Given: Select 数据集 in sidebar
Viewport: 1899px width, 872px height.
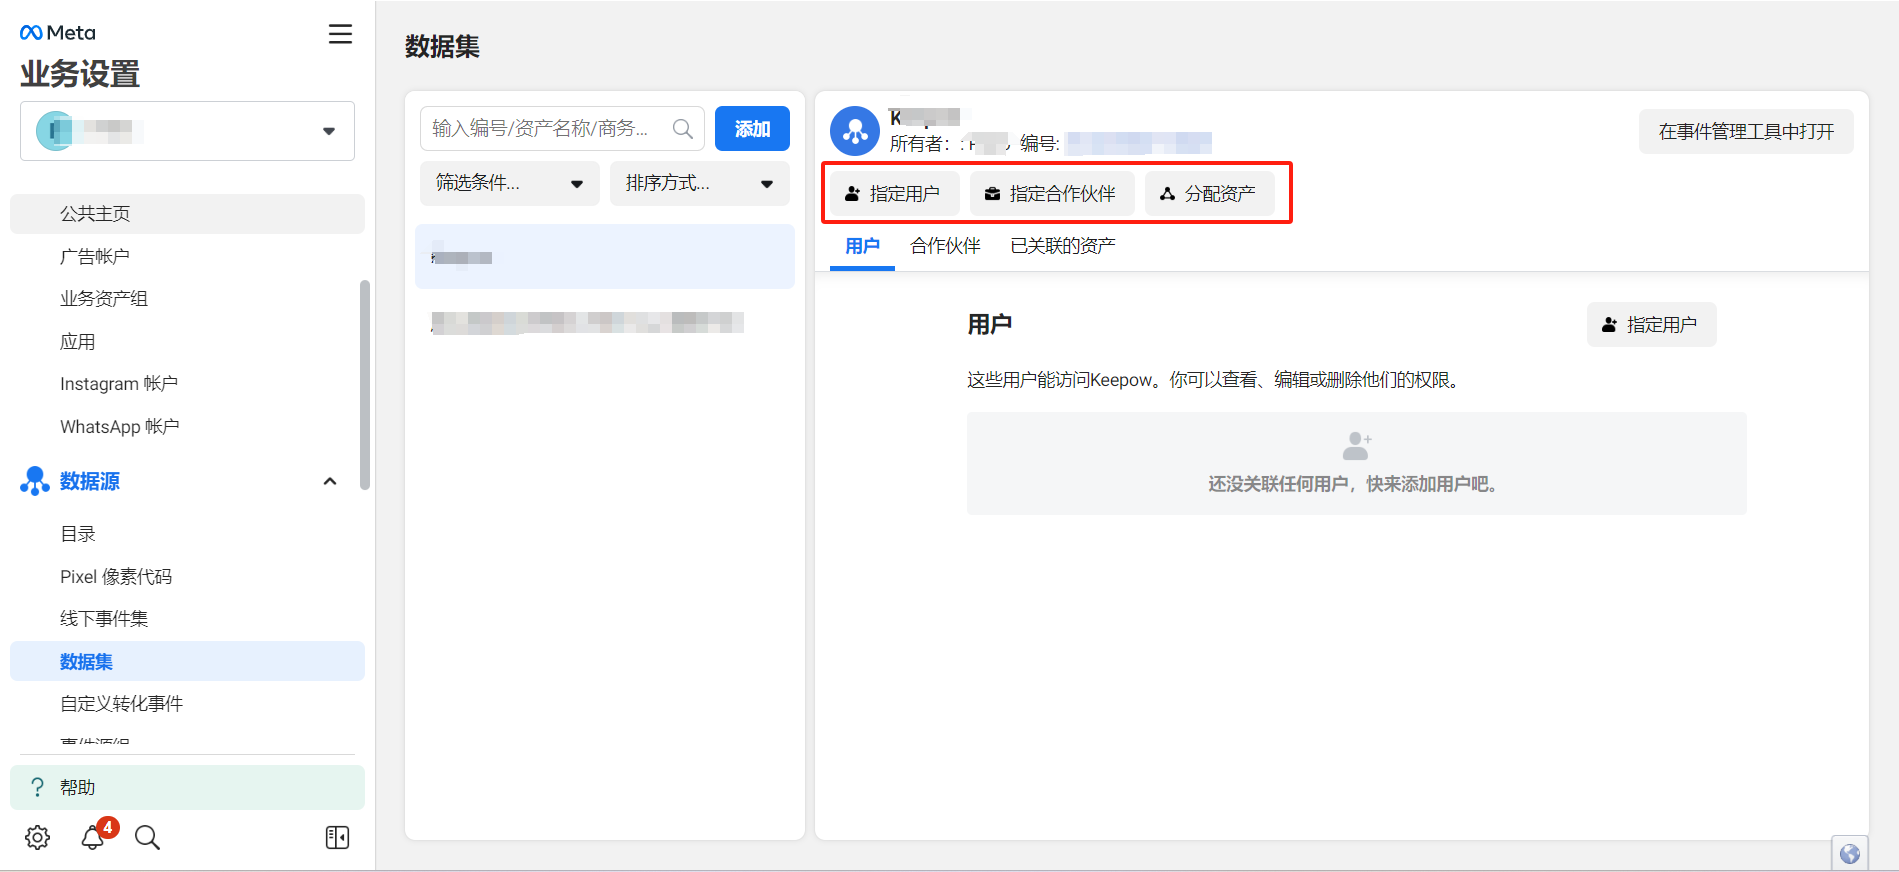Looking at the screenshot, I should pyautogui.click(x=187, y=661).
